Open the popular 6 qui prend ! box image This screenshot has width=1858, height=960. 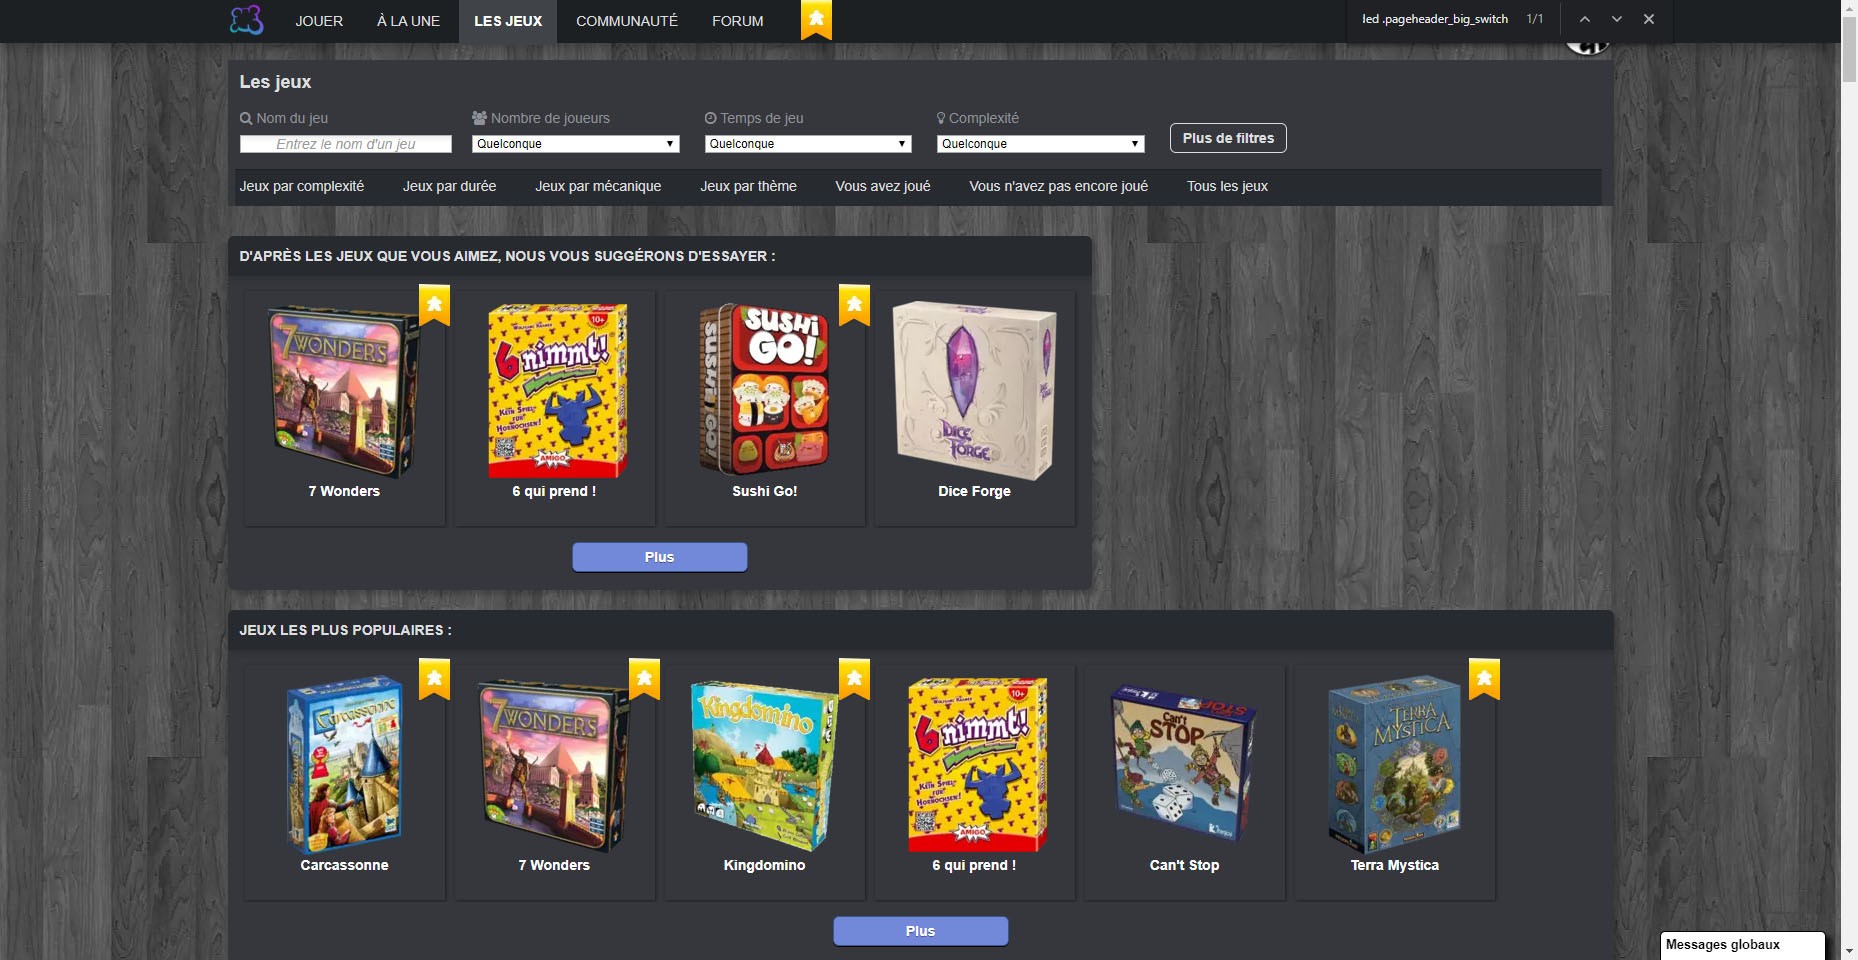(978, 764)
